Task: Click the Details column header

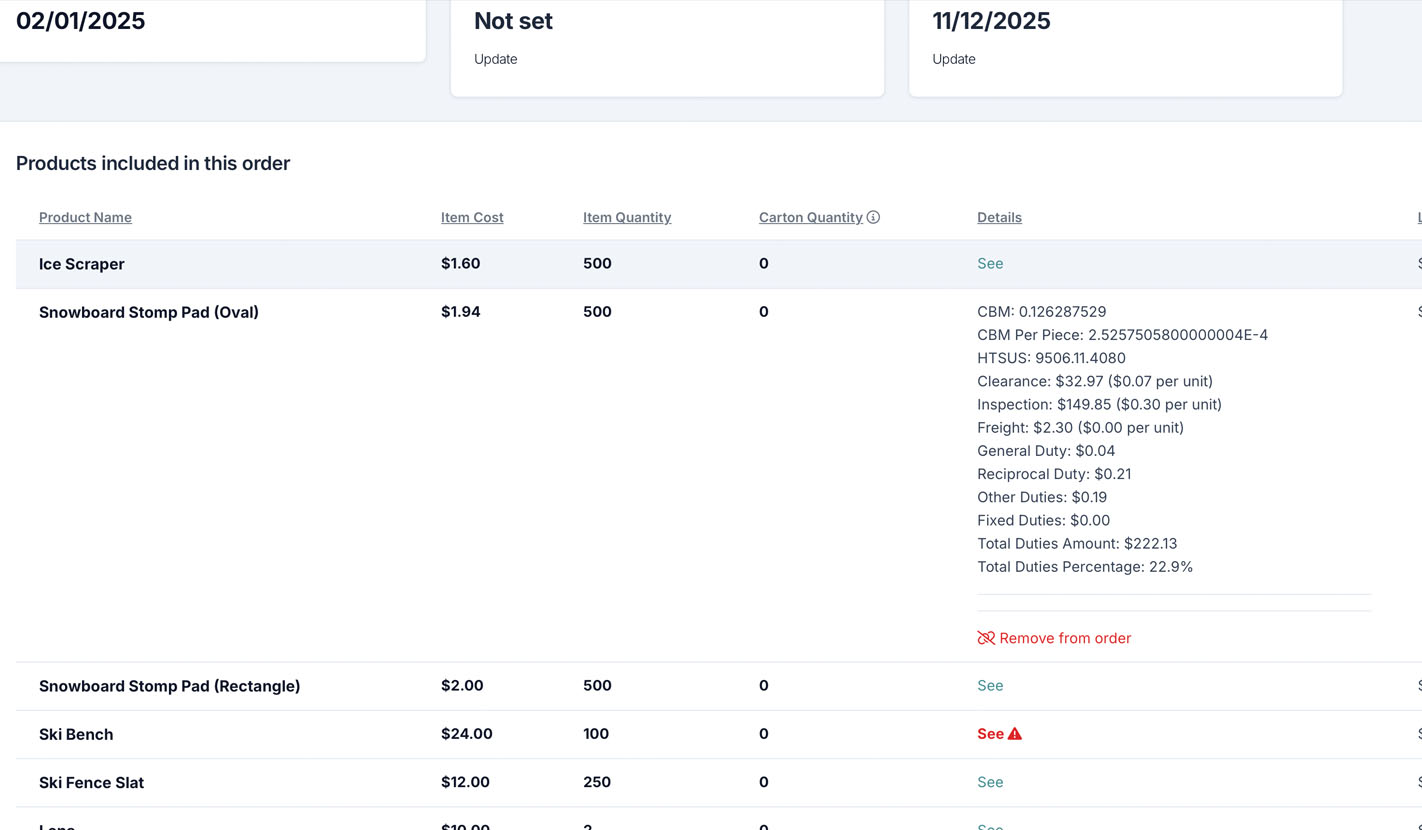Action: (999, 217)
